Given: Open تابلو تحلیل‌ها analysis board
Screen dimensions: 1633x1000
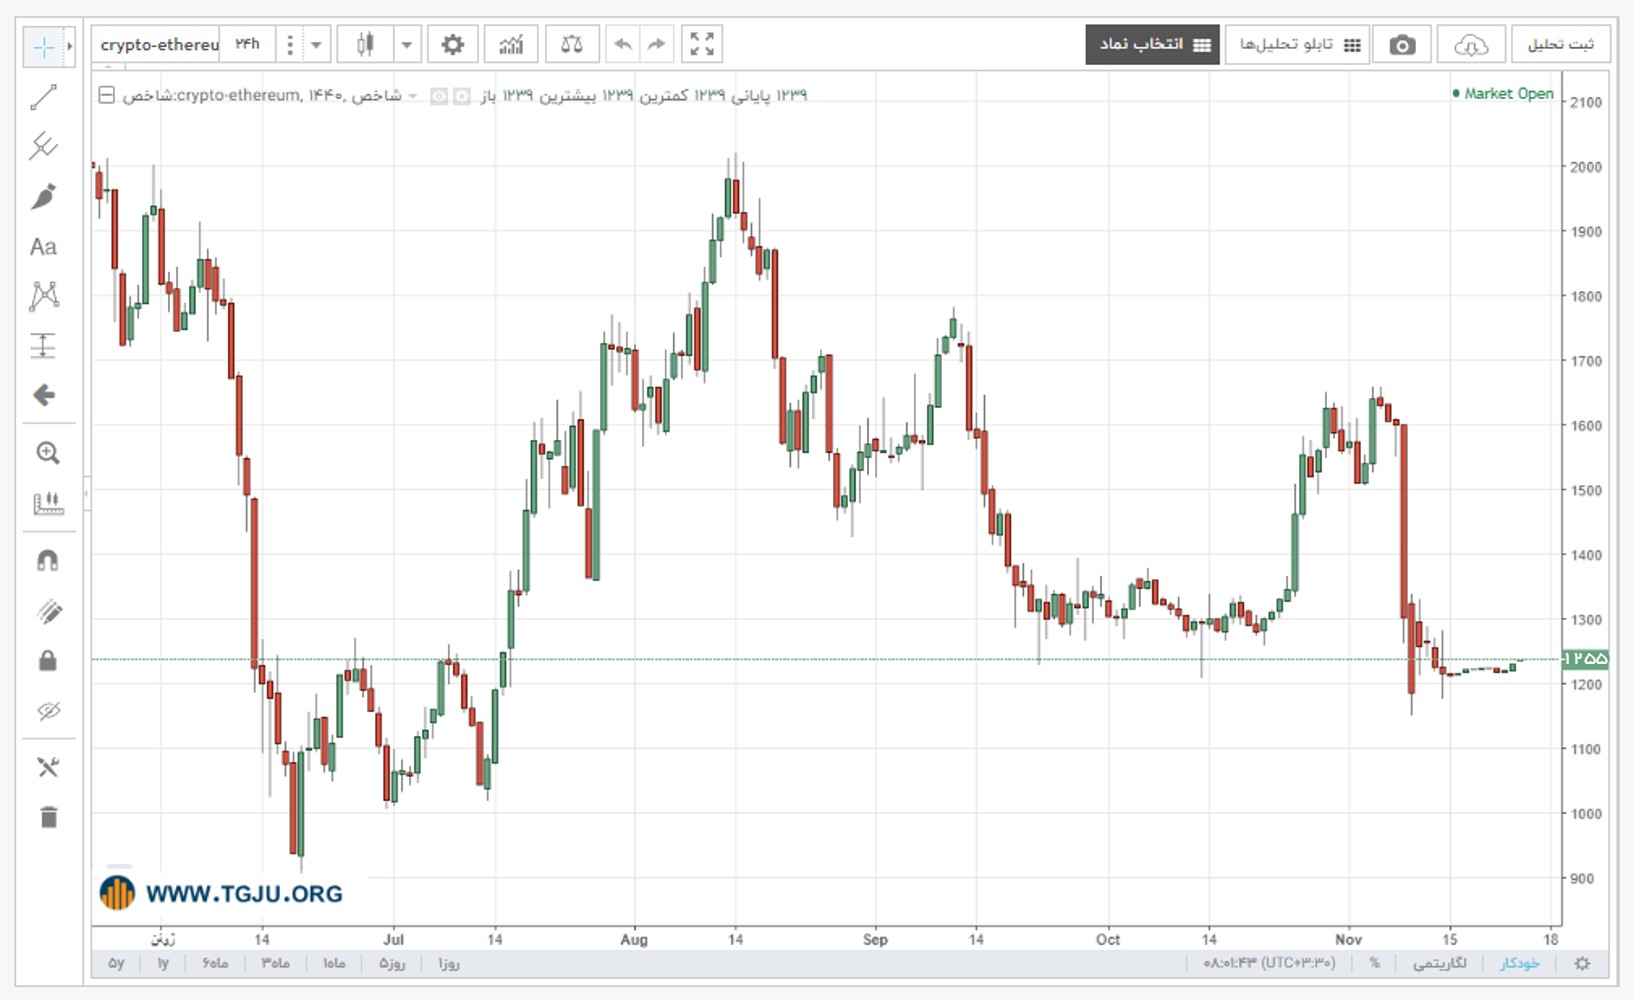Looking at the screenshot, I should point(1297,45).
